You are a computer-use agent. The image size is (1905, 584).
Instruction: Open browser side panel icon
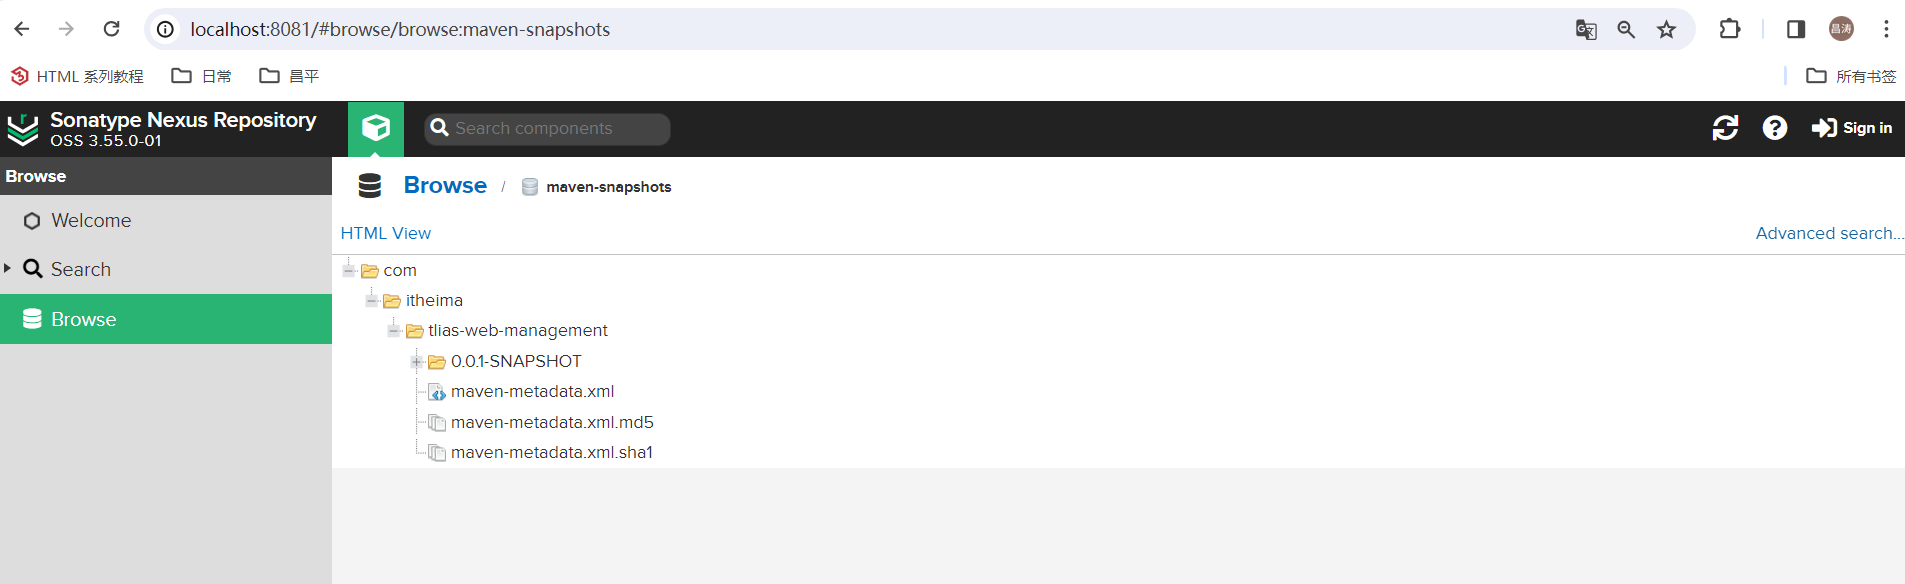(1796, 29)
